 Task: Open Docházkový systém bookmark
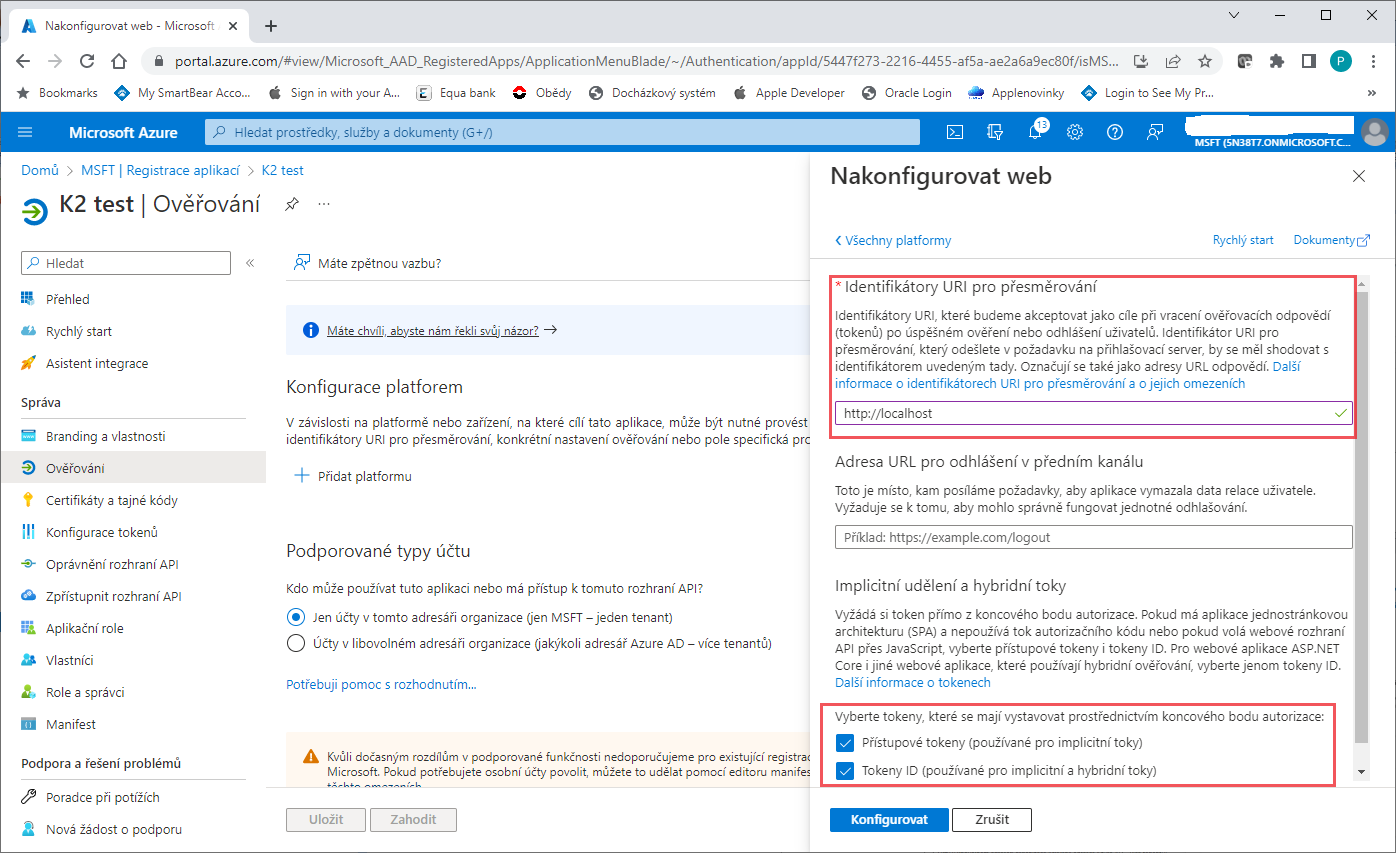point(652,93)
